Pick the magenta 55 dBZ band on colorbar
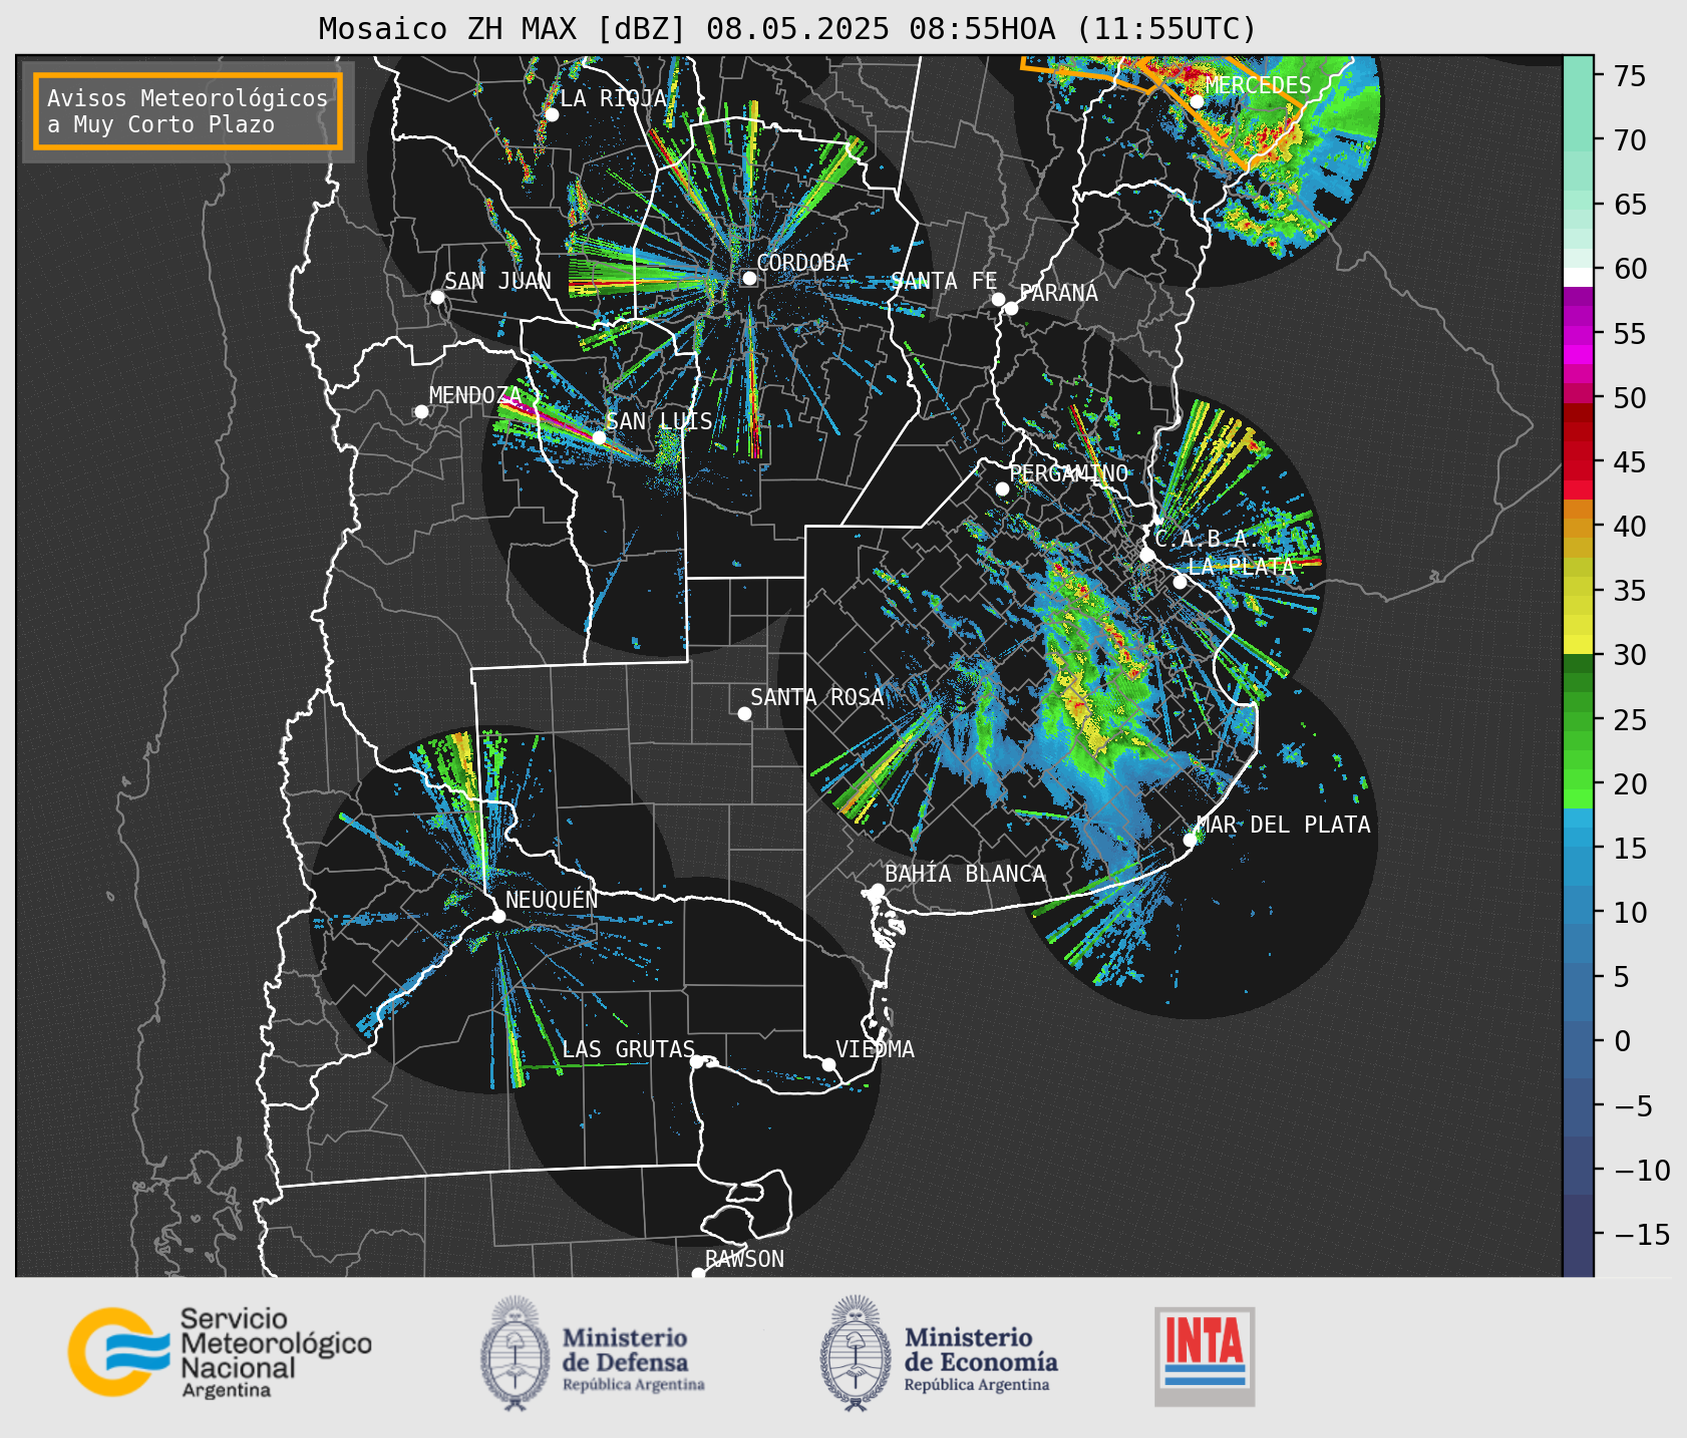1687x1438 pixels. [1578, 333]
